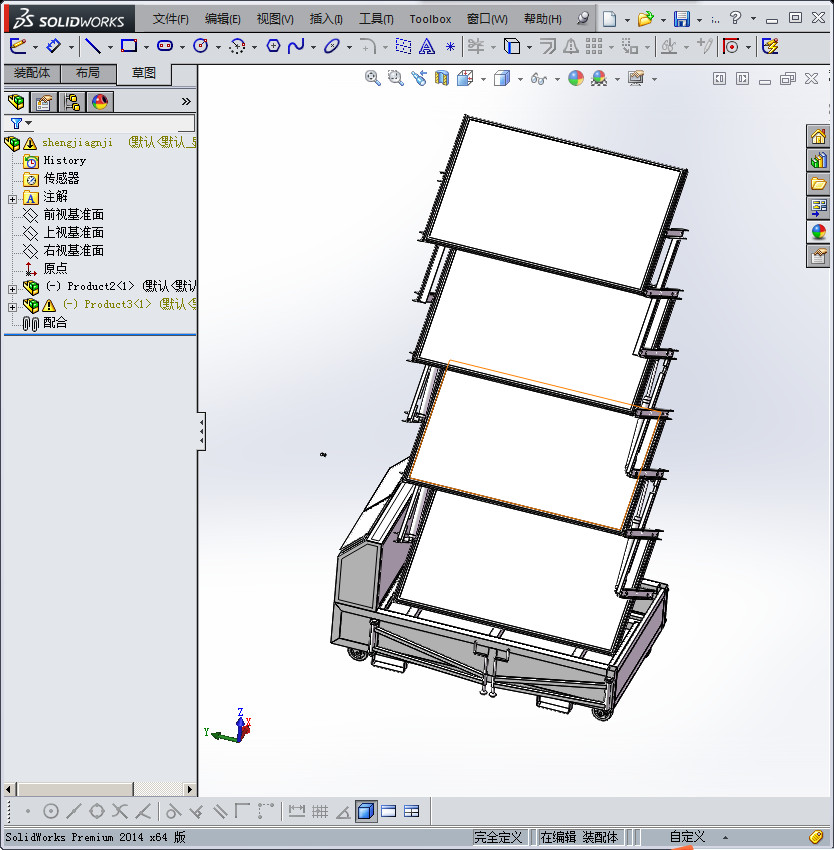Expand the Product2<1> component node
This screenshot has width=834, height=850.
pos(12,289)
